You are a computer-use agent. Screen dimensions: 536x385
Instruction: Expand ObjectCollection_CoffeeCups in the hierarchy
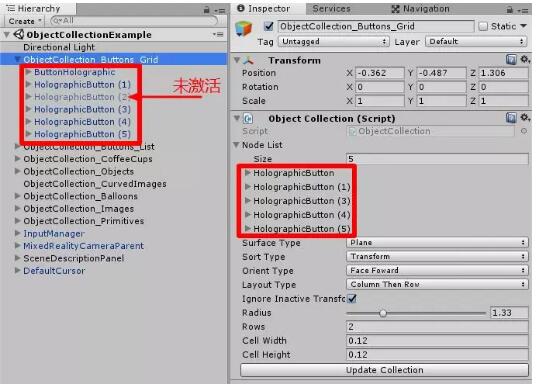pyautogui.click(x=17, y=159)
